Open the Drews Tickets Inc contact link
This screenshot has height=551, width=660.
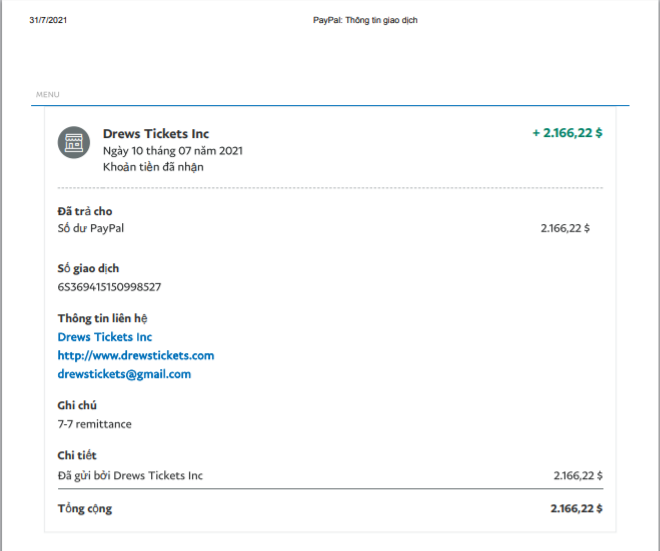(105, 337)
